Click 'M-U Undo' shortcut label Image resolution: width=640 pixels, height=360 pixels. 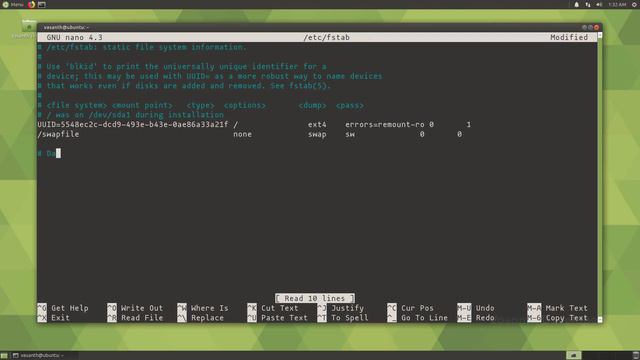[x=476, y=308]
